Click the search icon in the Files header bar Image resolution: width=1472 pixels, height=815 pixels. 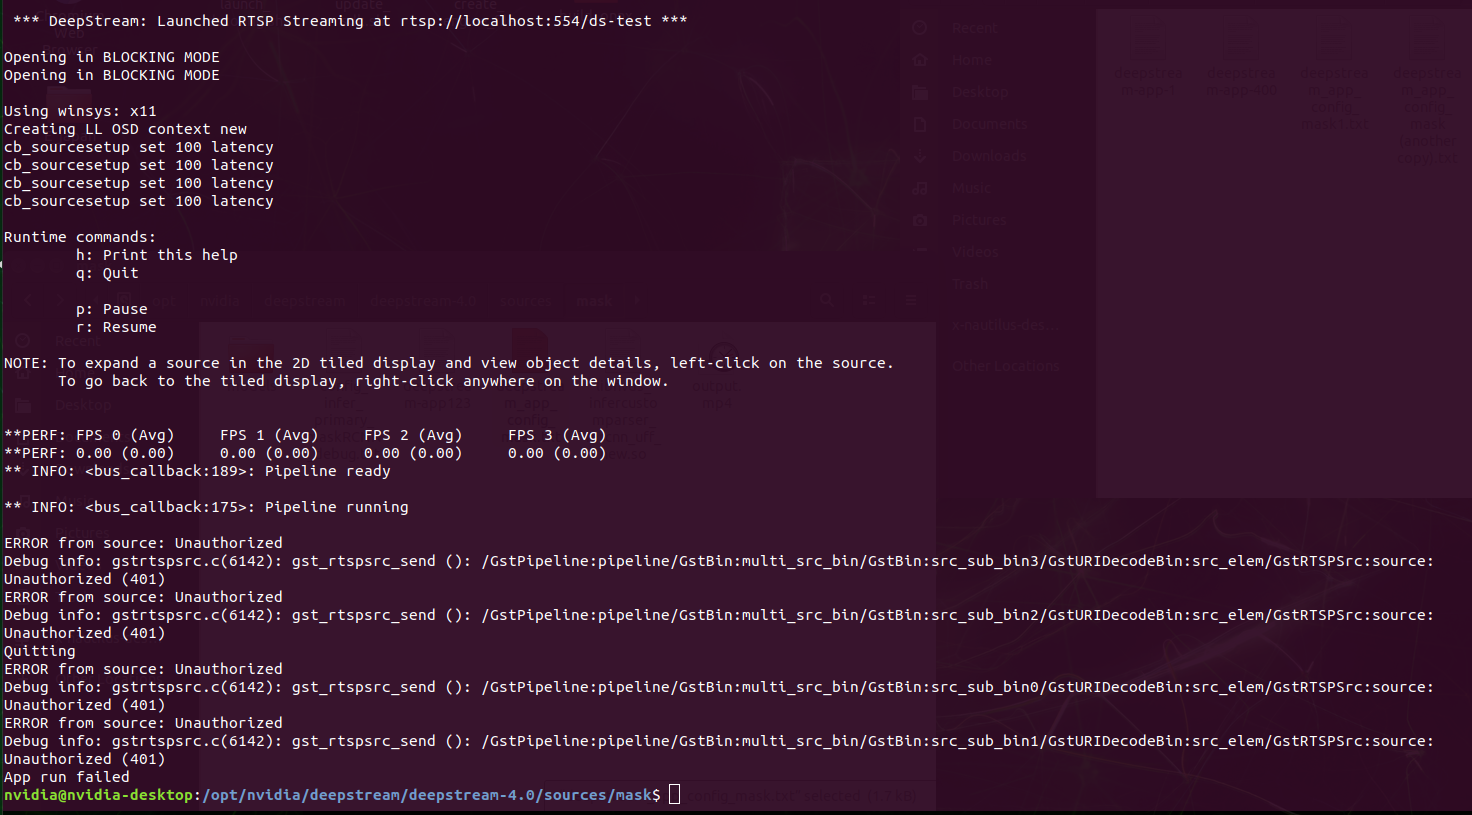(826, 300)
